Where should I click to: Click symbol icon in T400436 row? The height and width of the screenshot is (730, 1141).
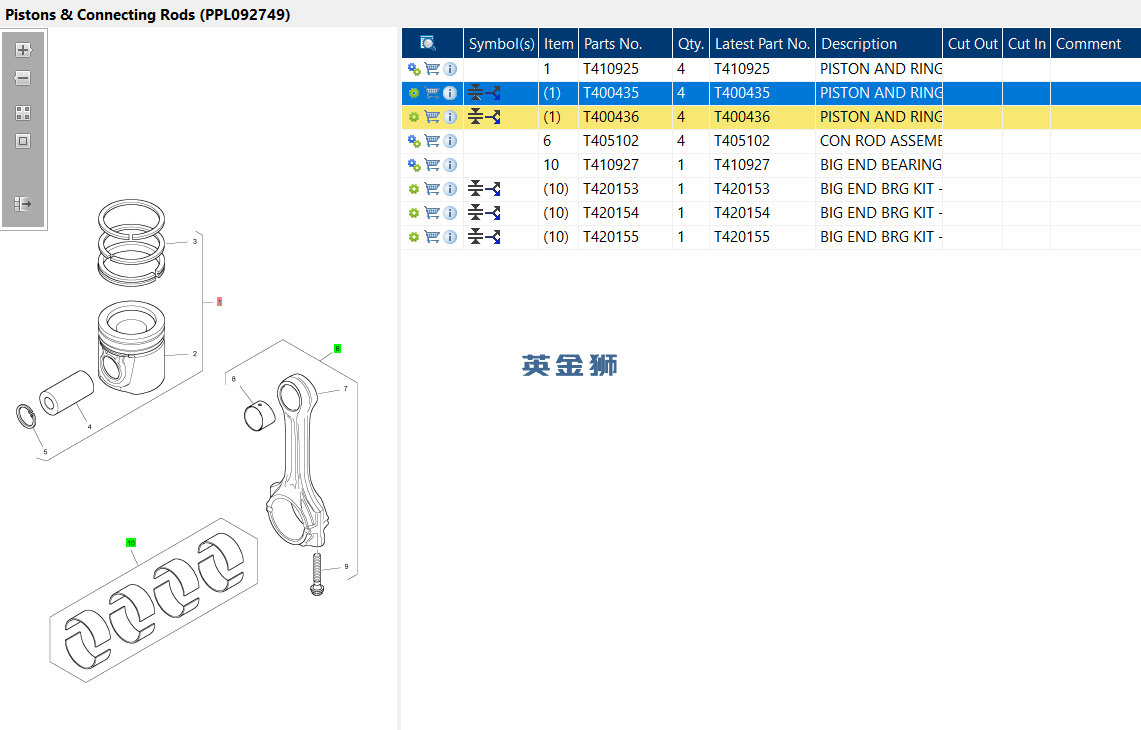484,117
